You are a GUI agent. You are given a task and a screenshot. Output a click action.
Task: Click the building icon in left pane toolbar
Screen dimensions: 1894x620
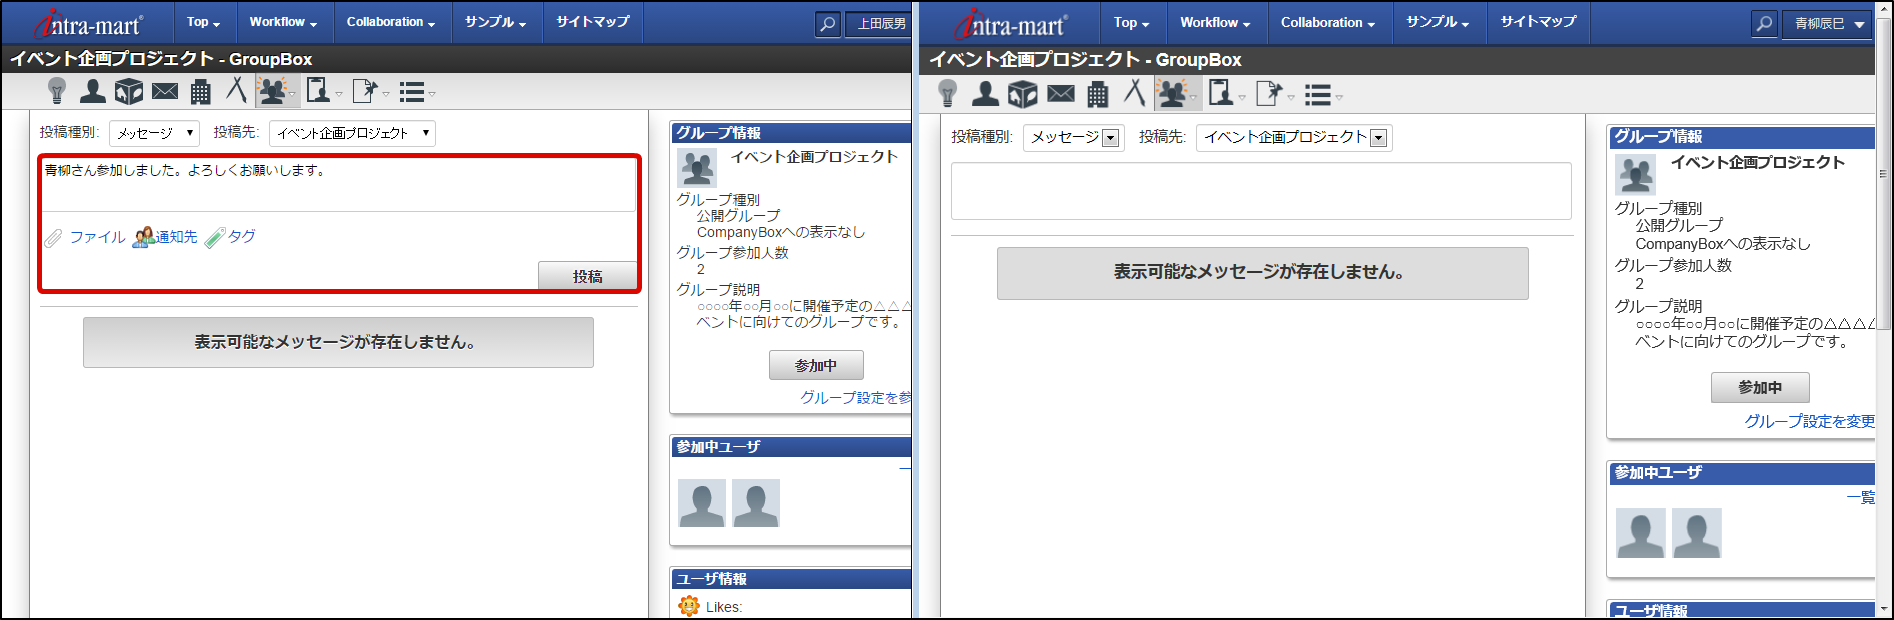[x=201, y=92]
